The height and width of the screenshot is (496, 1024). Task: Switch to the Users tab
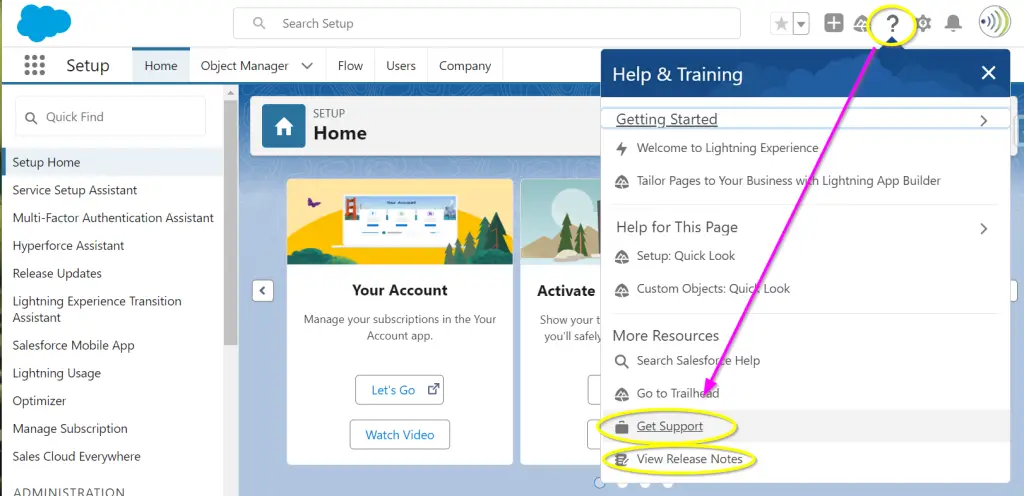point(401,66)
